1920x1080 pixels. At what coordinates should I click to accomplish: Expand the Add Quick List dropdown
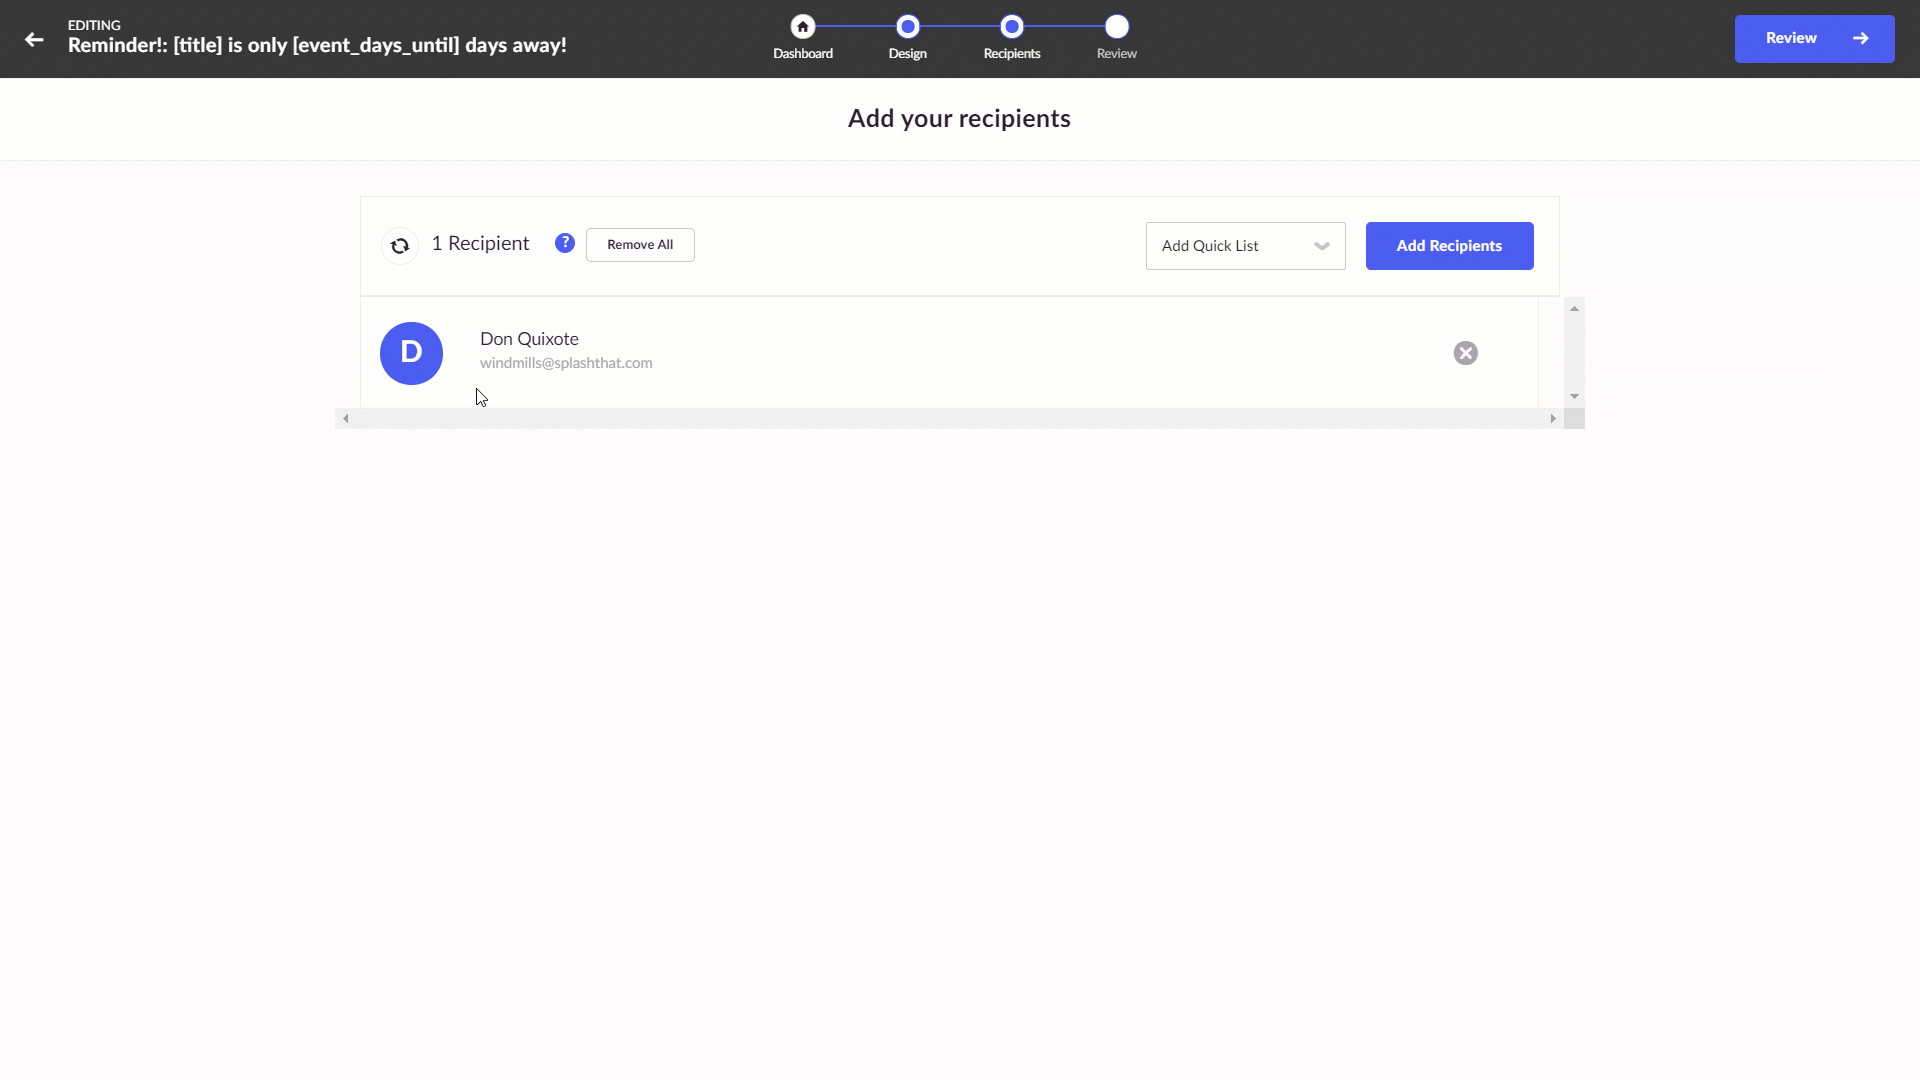point(1245,246)
